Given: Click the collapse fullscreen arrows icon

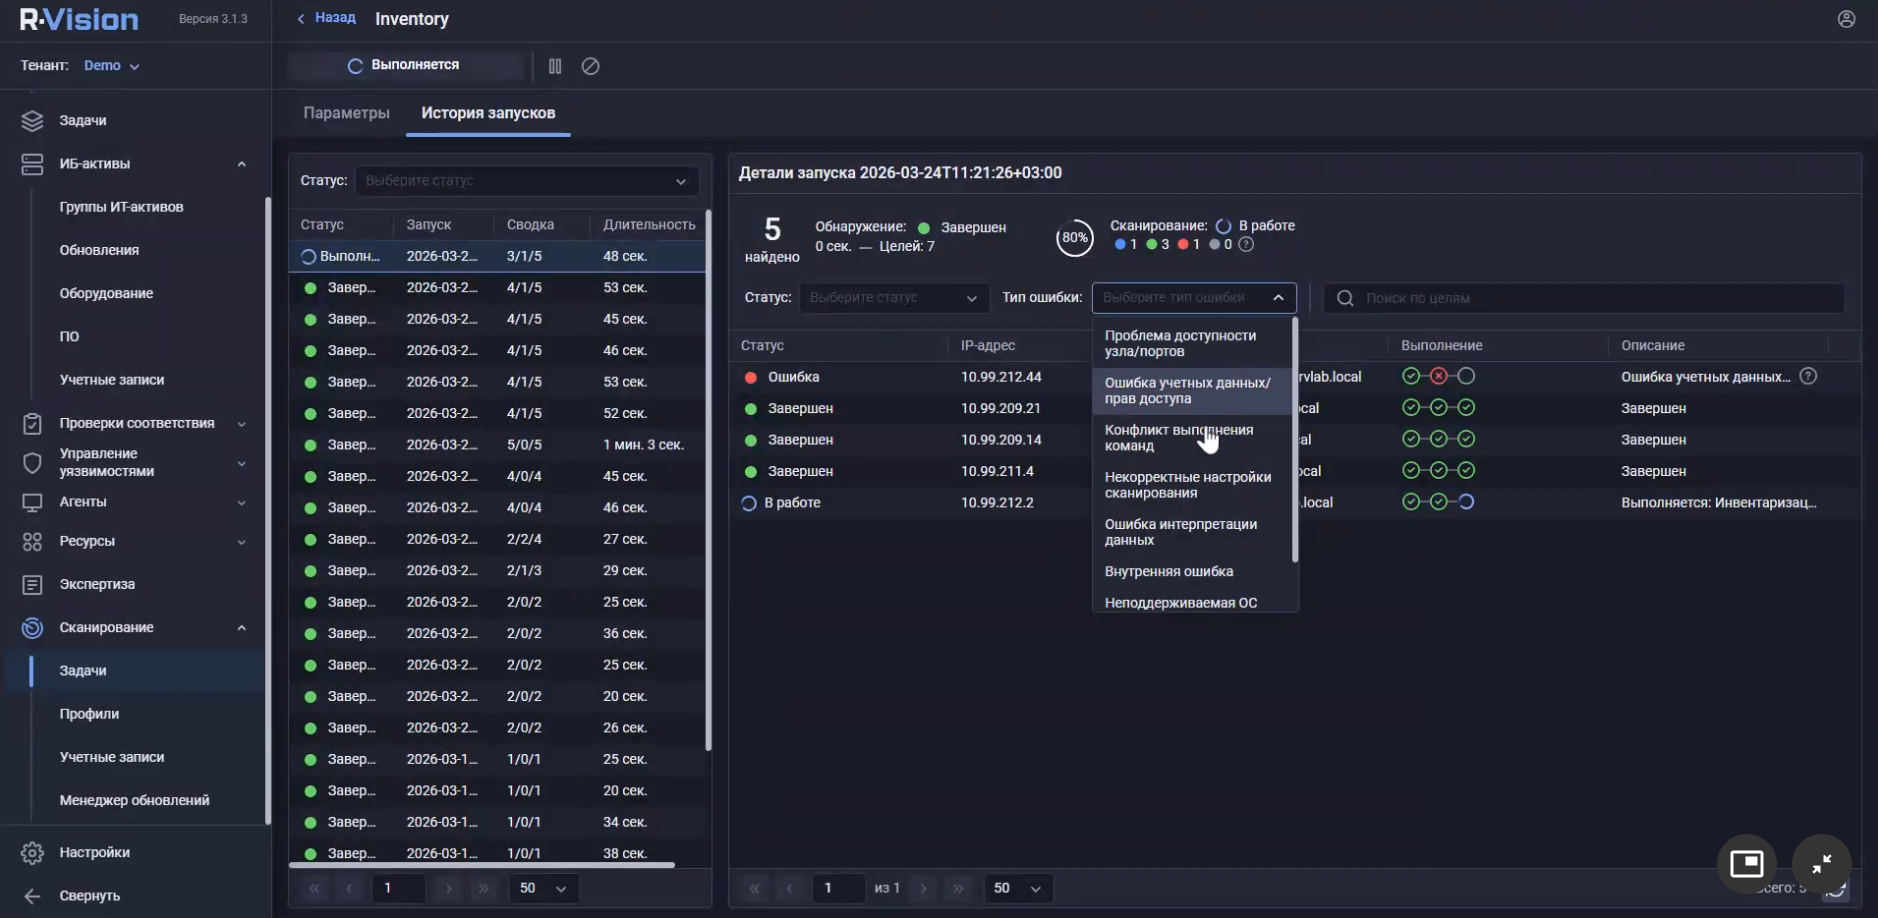Looking at the screenshot, I should coord(1821,863).
